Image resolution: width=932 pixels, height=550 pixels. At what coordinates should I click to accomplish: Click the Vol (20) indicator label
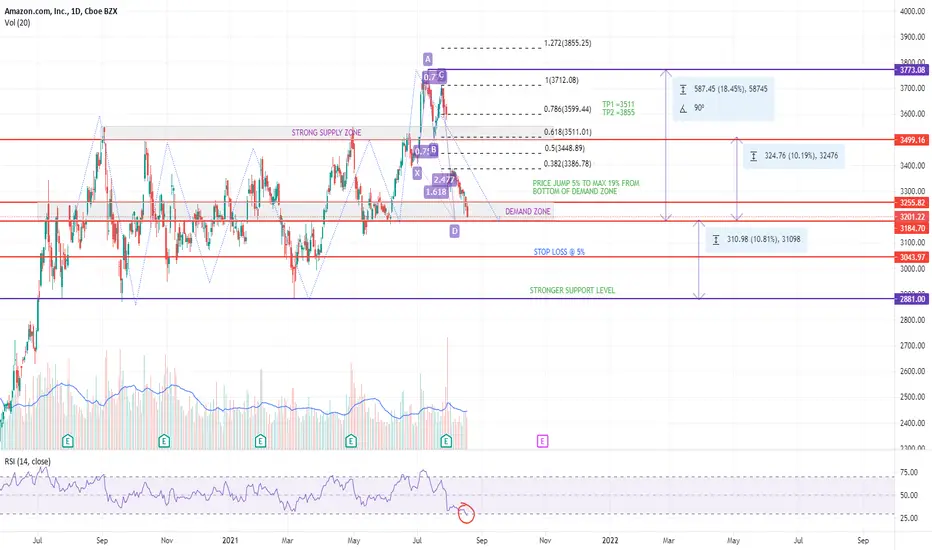[x=17, y=23]
